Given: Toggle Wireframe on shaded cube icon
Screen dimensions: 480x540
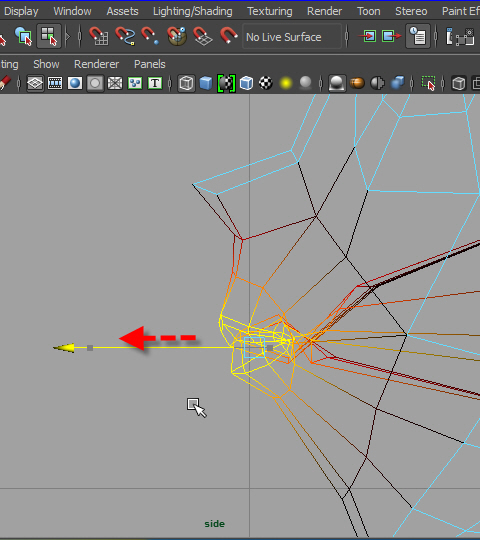Looking at the screenshot, I should pyautogui.click(x=246, y=83).
